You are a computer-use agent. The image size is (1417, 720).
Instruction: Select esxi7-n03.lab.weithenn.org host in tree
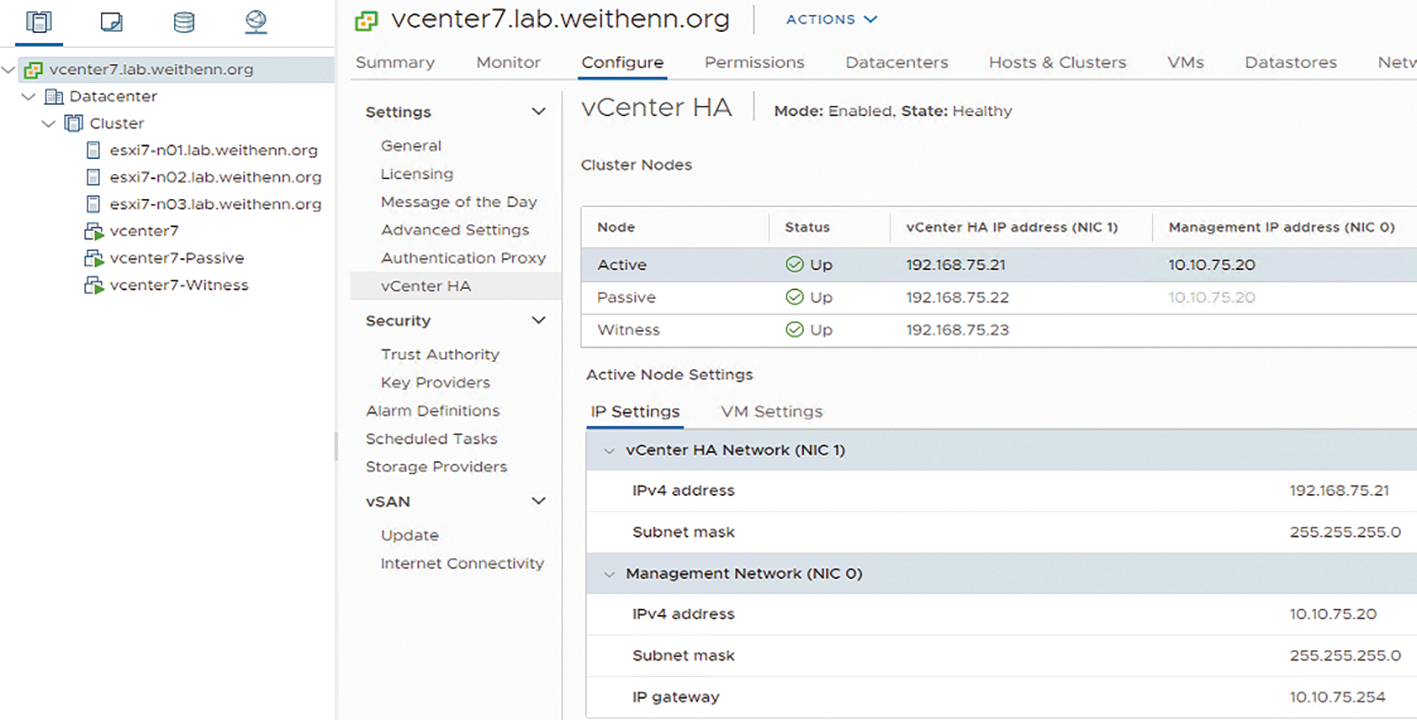(216, 205)
